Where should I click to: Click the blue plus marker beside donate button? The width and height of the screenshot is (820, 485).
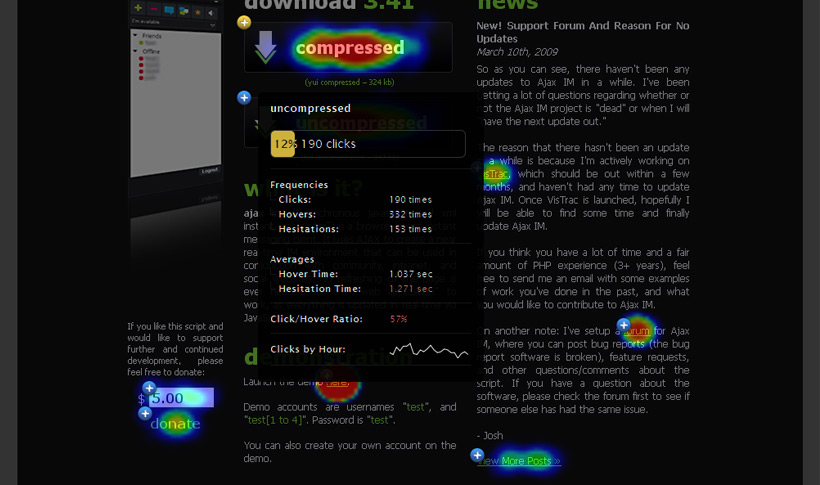[x=145, y=413]
